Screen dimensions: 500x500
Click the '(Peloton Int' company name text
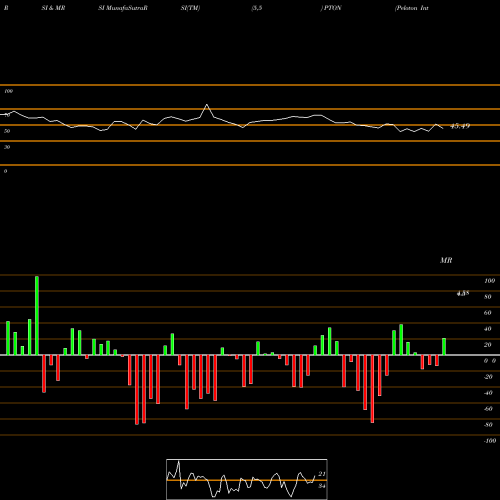pyautogui.click(x=412, y=8)
